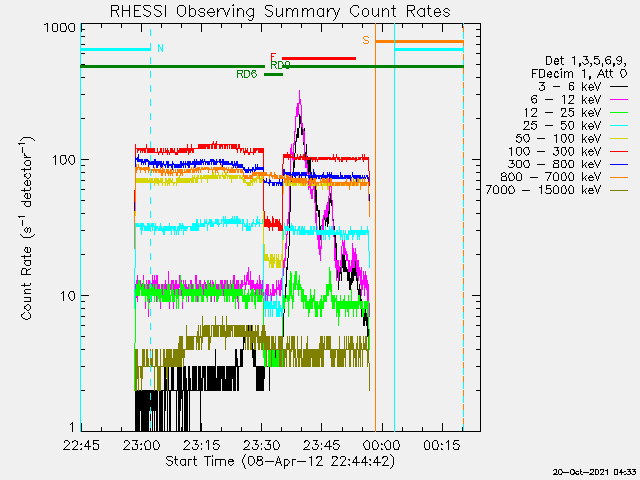Click the plot title 'RHESSI Observing Summary Count Rates'
The height and width of the screenshot is (480, 640).
(280, 11)
